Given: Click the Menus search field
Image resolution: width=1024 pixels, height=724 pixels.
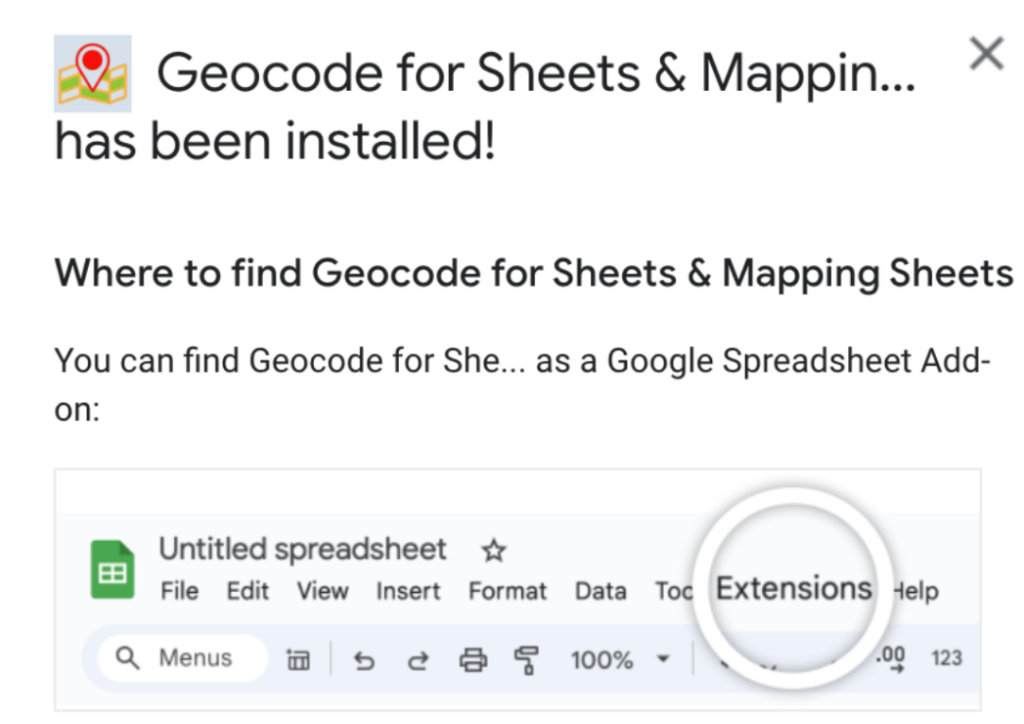Looking at the screenshot, I should 182,658.
